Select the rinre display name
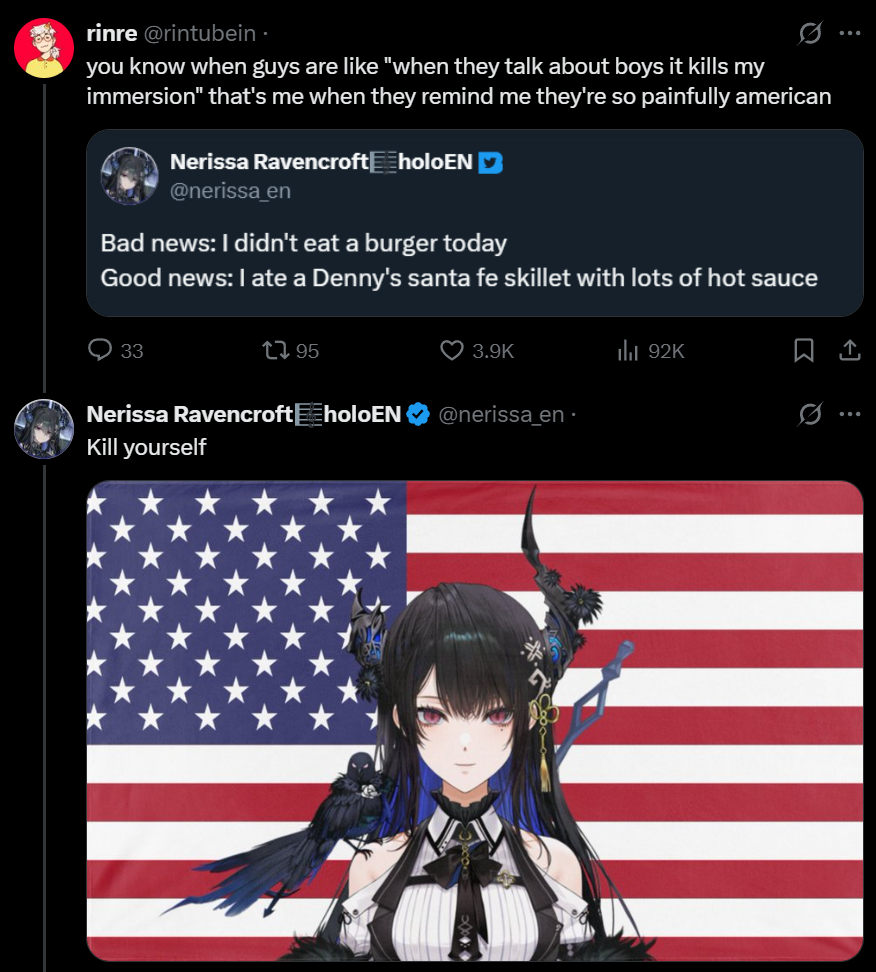This screenshot has width=876, height=972. click(112, 33)
